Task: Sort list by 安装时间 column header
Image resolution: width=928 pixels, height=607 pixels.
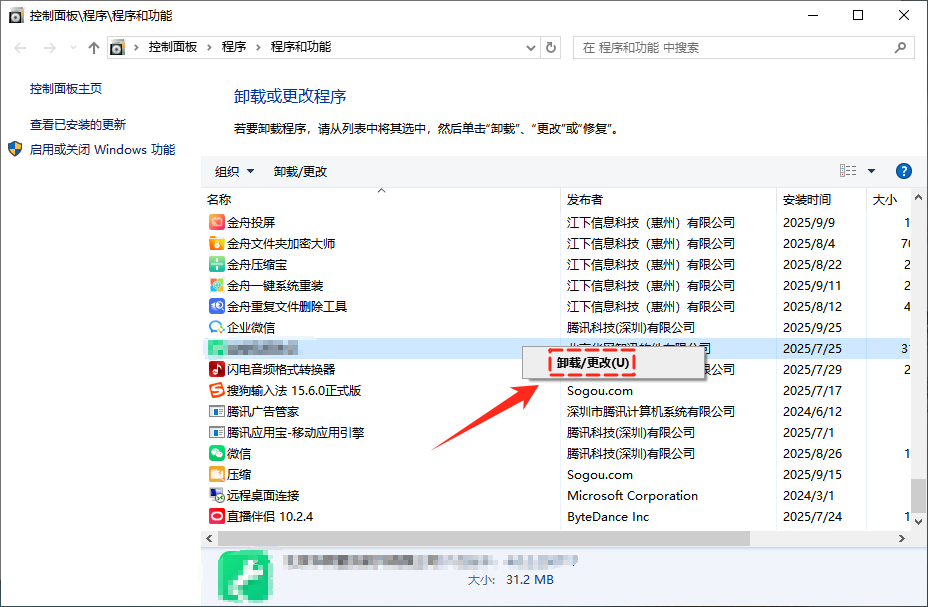Action: point(807,200)
